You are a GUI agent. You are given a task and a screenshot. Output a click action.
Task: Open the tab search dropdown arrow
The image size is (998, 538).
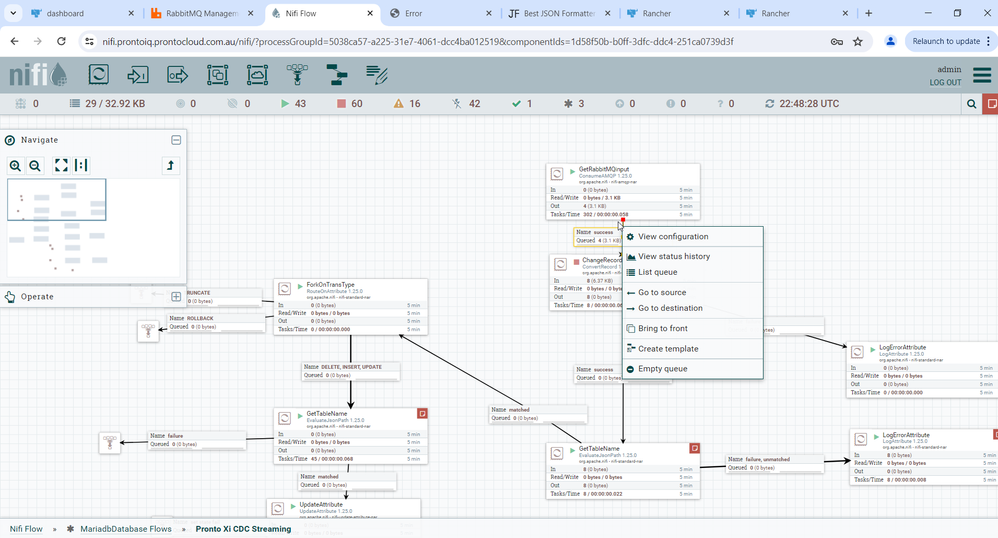tap(13, 13)
